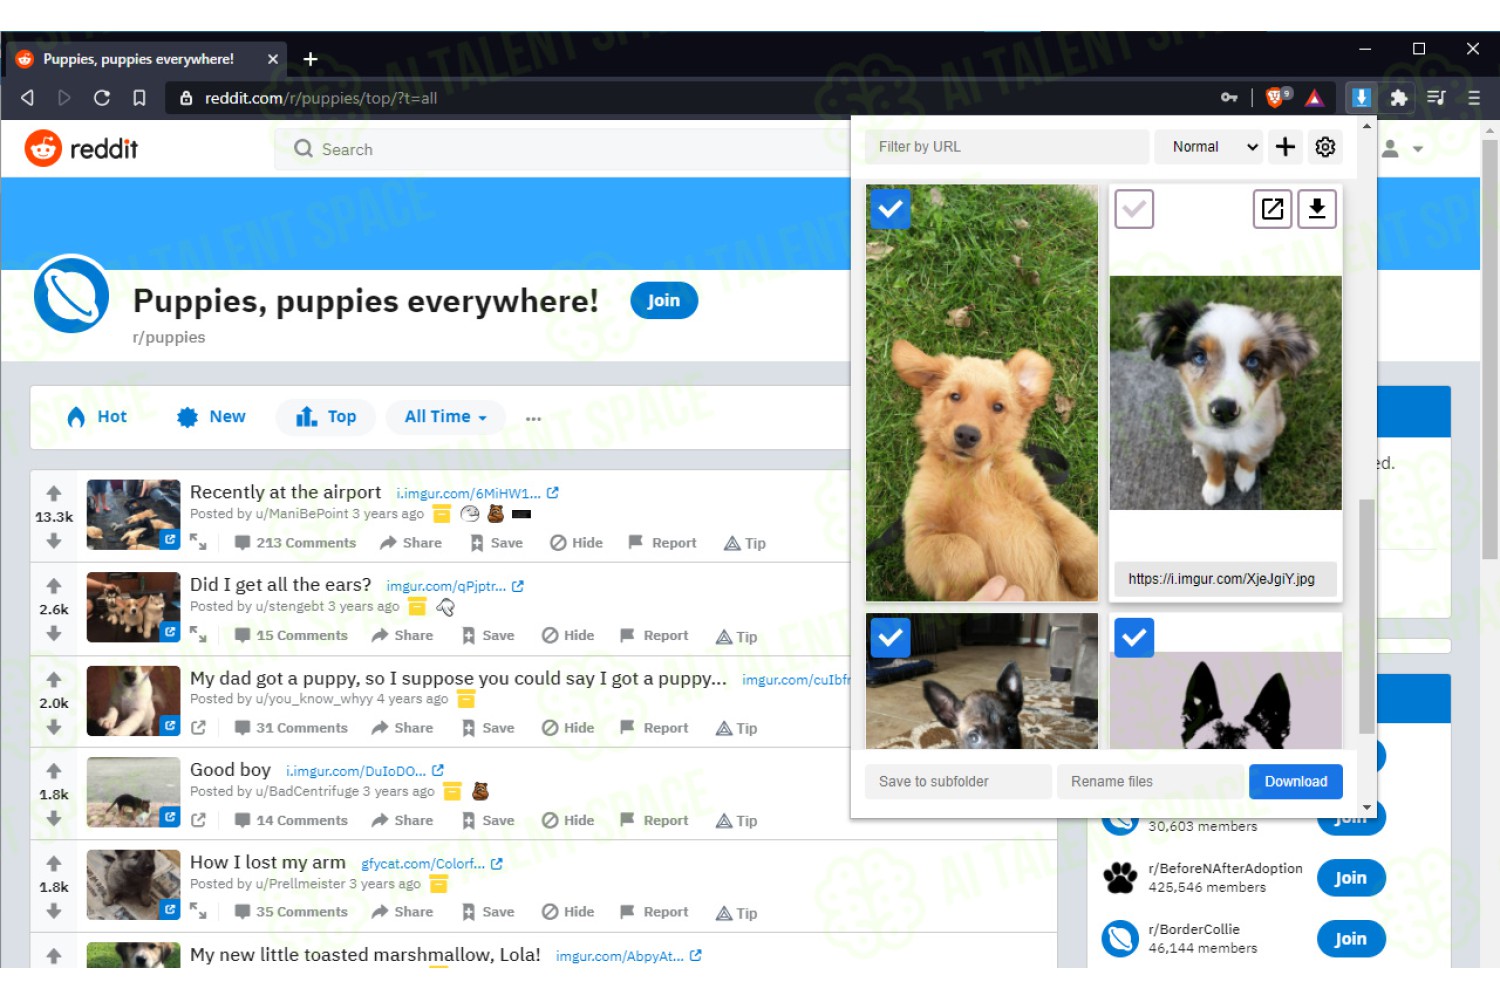Open the downloader settings gear
1500x1000 pixels.
(x=1325, y=147)
